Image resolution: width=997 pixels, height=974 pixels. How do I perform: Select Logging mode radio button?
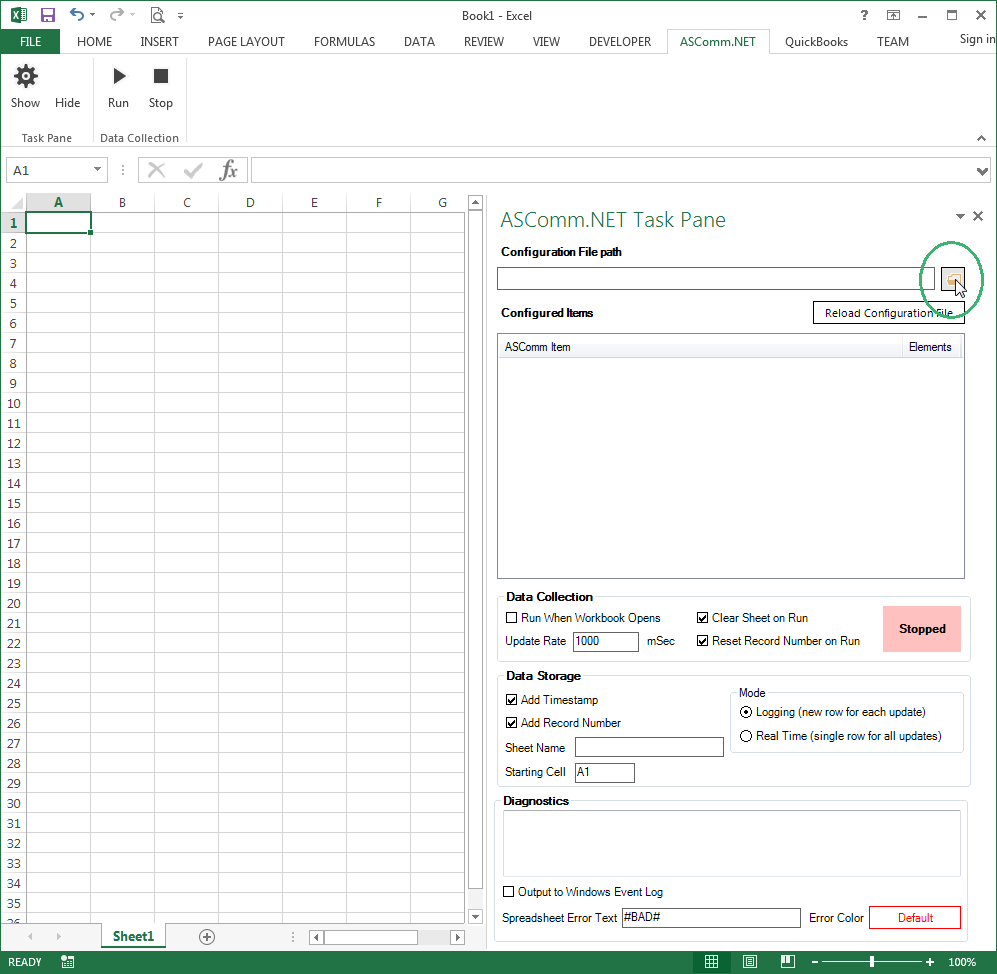(x=746, y=712)
